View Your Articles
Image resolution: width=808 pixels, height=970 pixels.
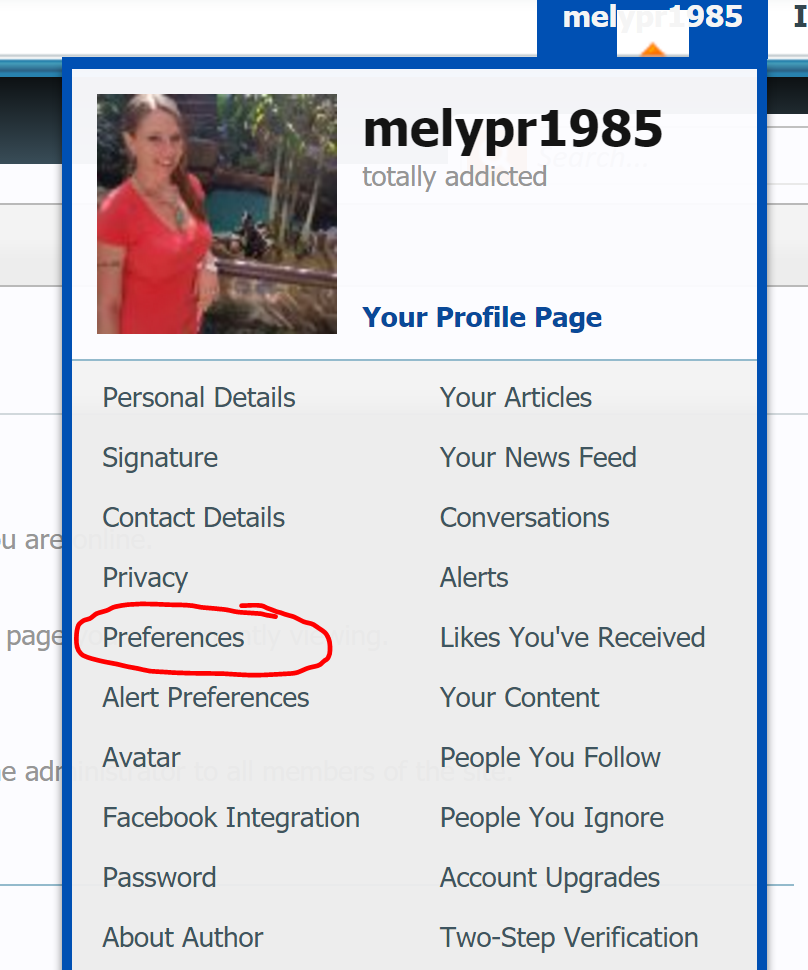515,397
